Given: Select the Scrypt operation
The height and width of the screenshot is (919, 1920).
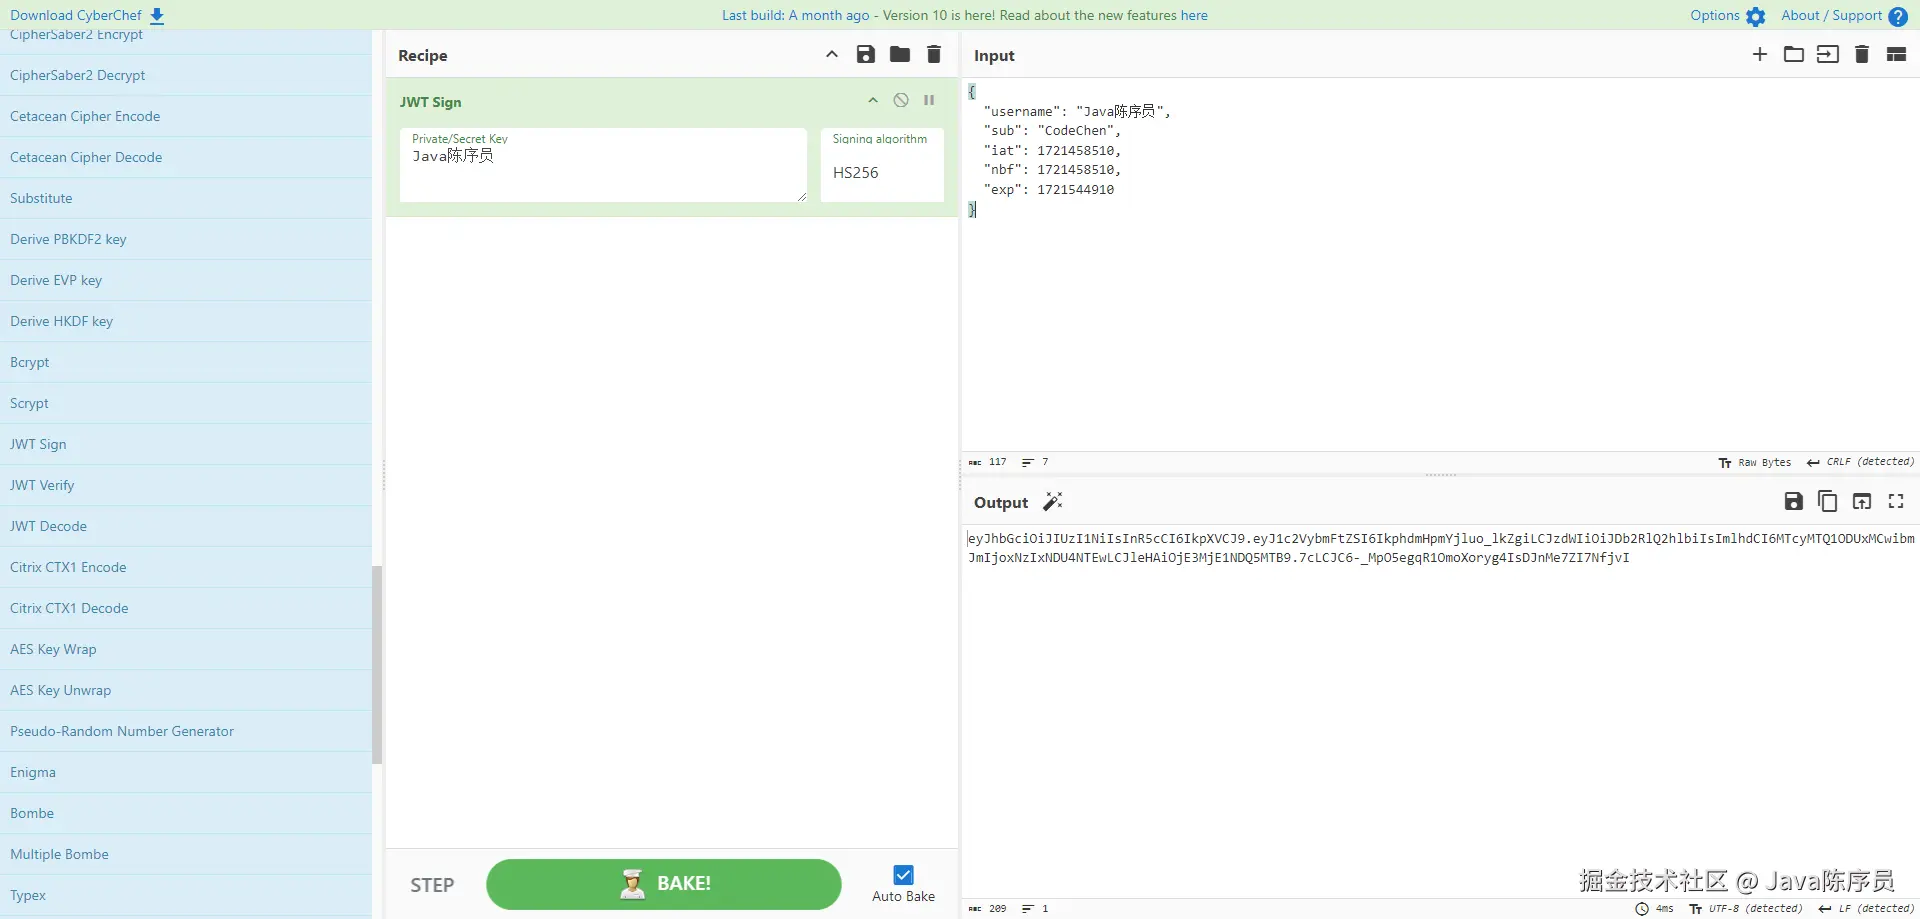Looking at the screenshot, I should point(185,403).
